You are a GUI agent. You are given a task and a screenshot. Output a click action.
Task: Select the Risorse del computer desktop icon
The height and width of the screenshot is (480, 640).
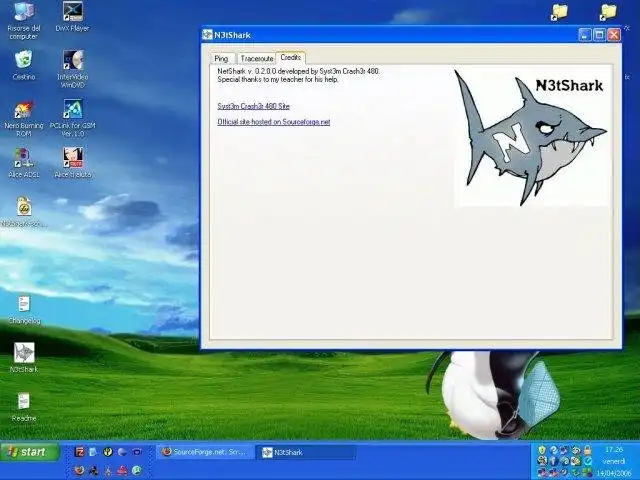click(24, 20)
